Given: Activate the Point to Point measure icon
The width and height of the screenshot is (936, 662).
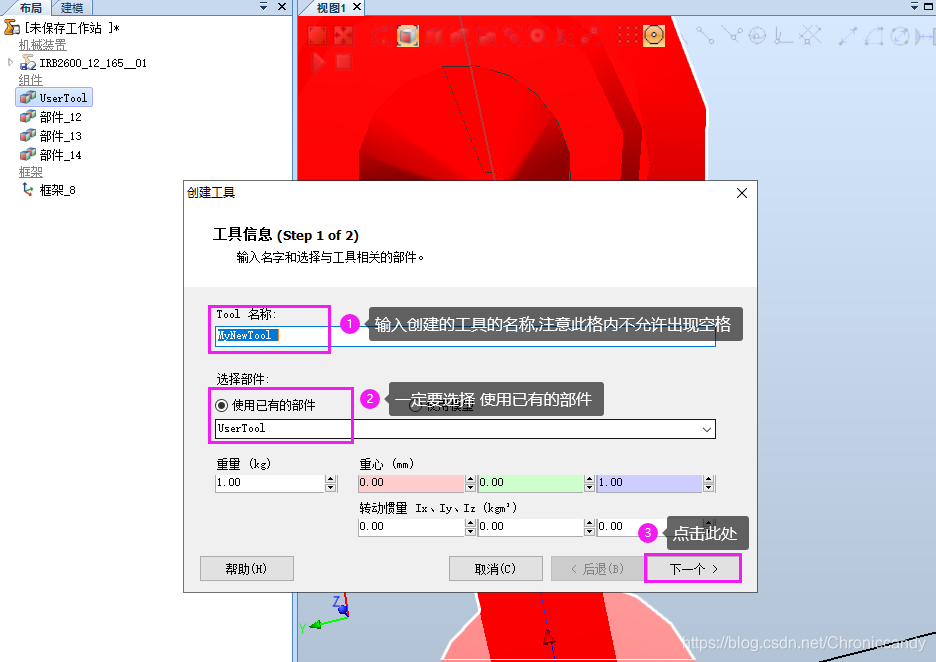Looking at the screenshot, I should [x=848, y=36].
